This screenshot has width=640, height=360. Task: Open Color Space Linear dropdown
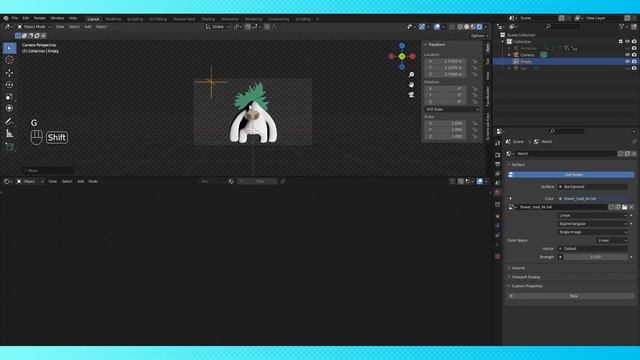click(612, 240)
